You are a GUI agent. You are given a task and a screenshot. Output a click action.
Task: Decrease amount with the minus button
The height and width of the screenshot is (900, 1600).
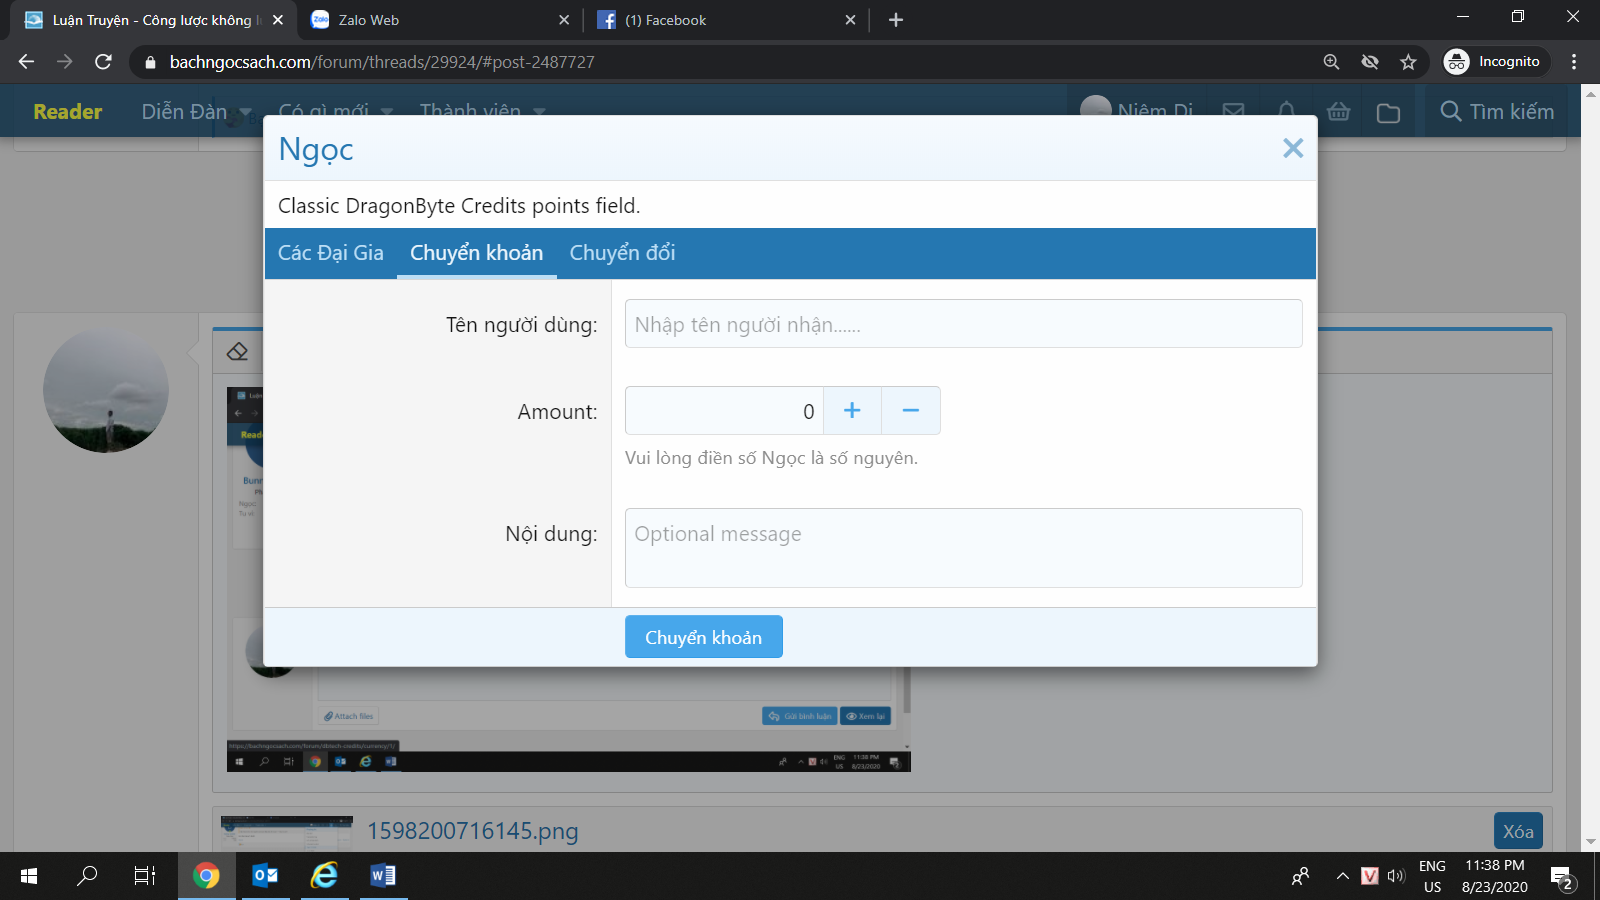tap(911, 411)
